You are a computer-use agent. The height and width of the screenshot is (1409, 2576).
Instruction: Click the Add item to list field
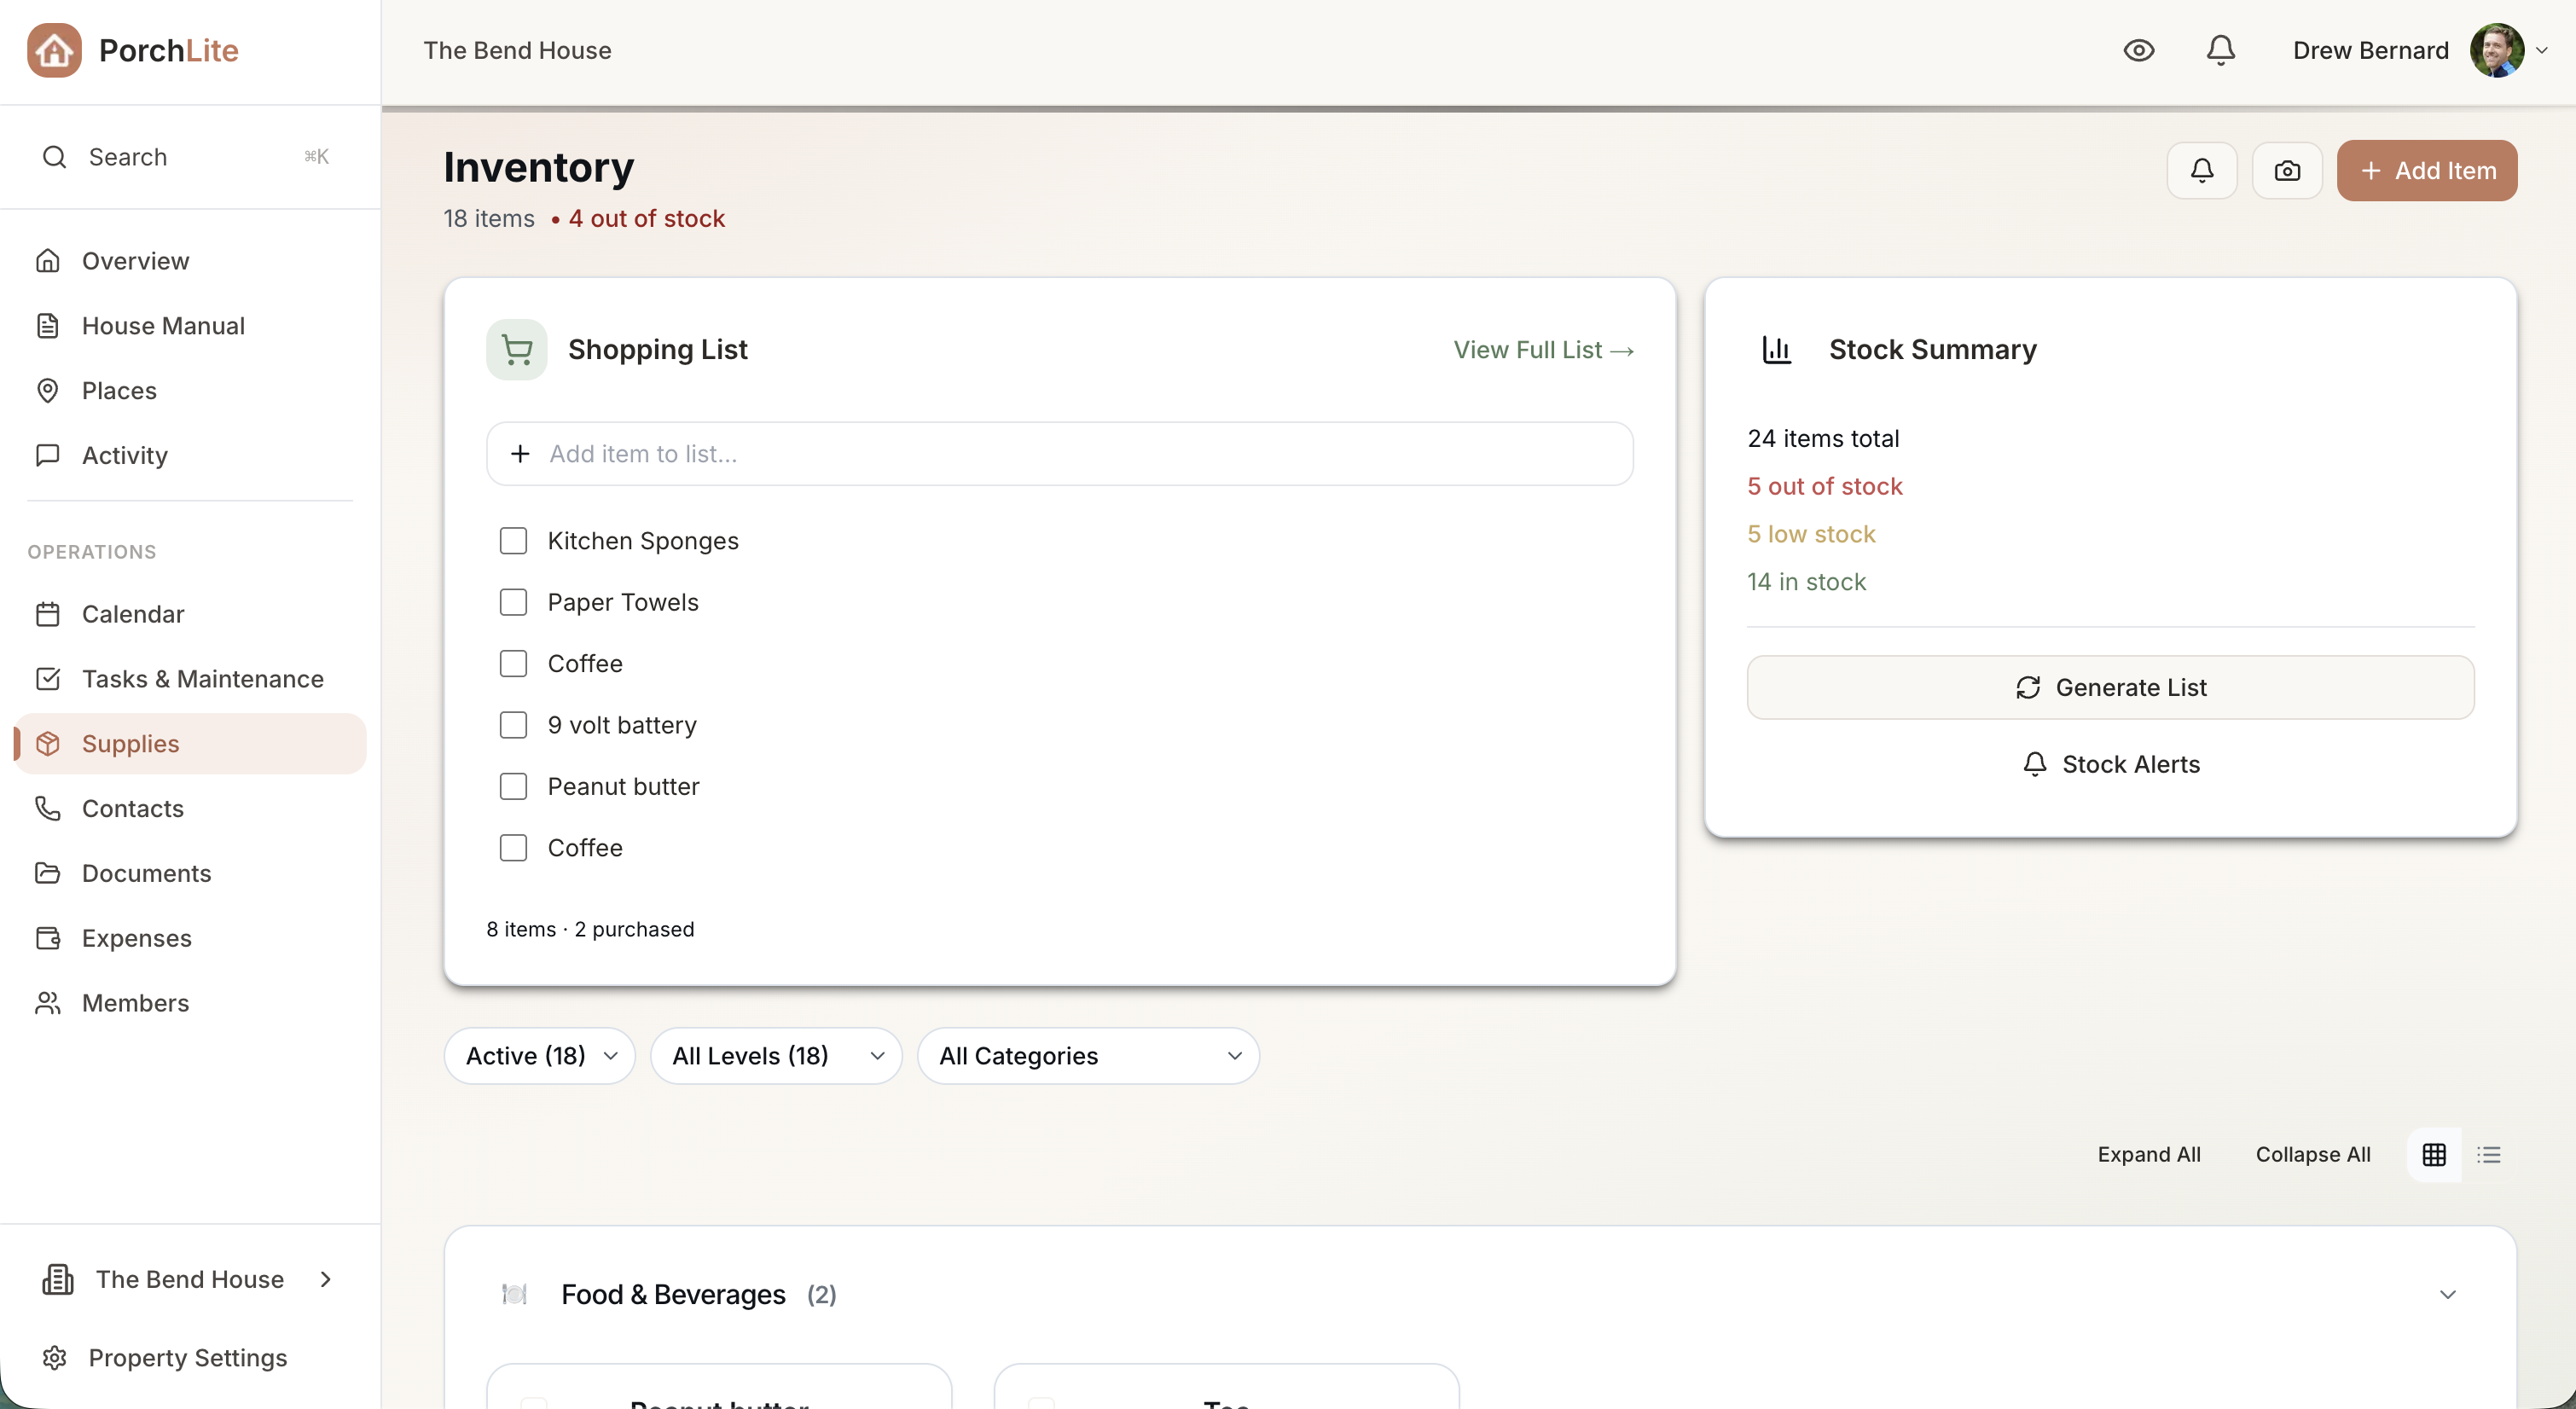[x=1060, y=454]
